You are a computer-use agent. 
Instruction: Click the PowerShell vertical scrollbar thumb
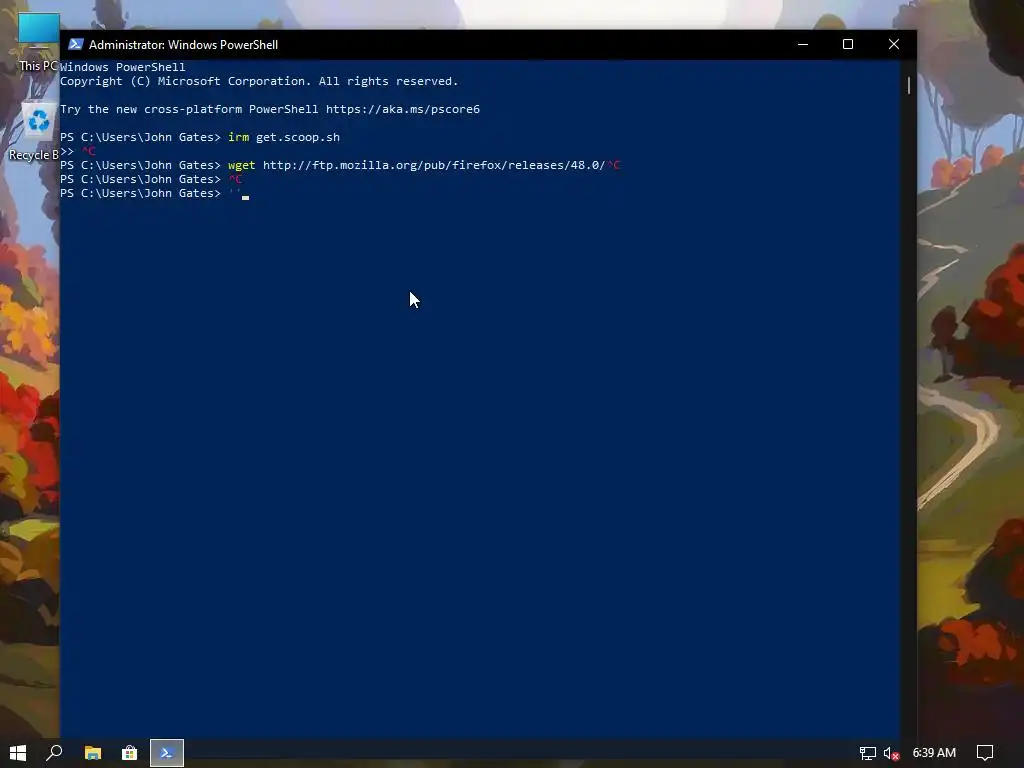pyautogui.click(x=908, y=85)
